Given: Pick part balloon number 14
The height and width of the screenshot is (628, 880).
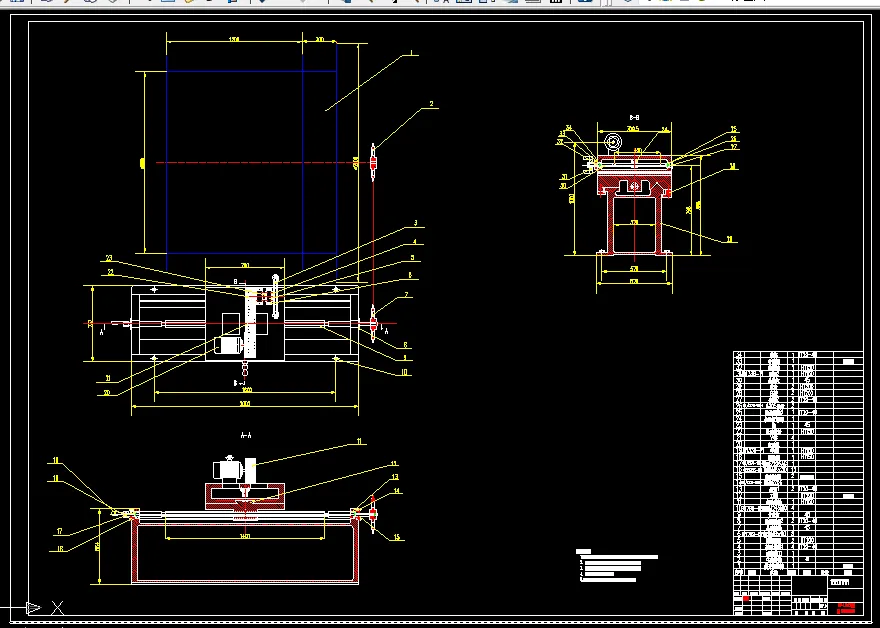Looking at the screenshot, I should click(397, 491).
